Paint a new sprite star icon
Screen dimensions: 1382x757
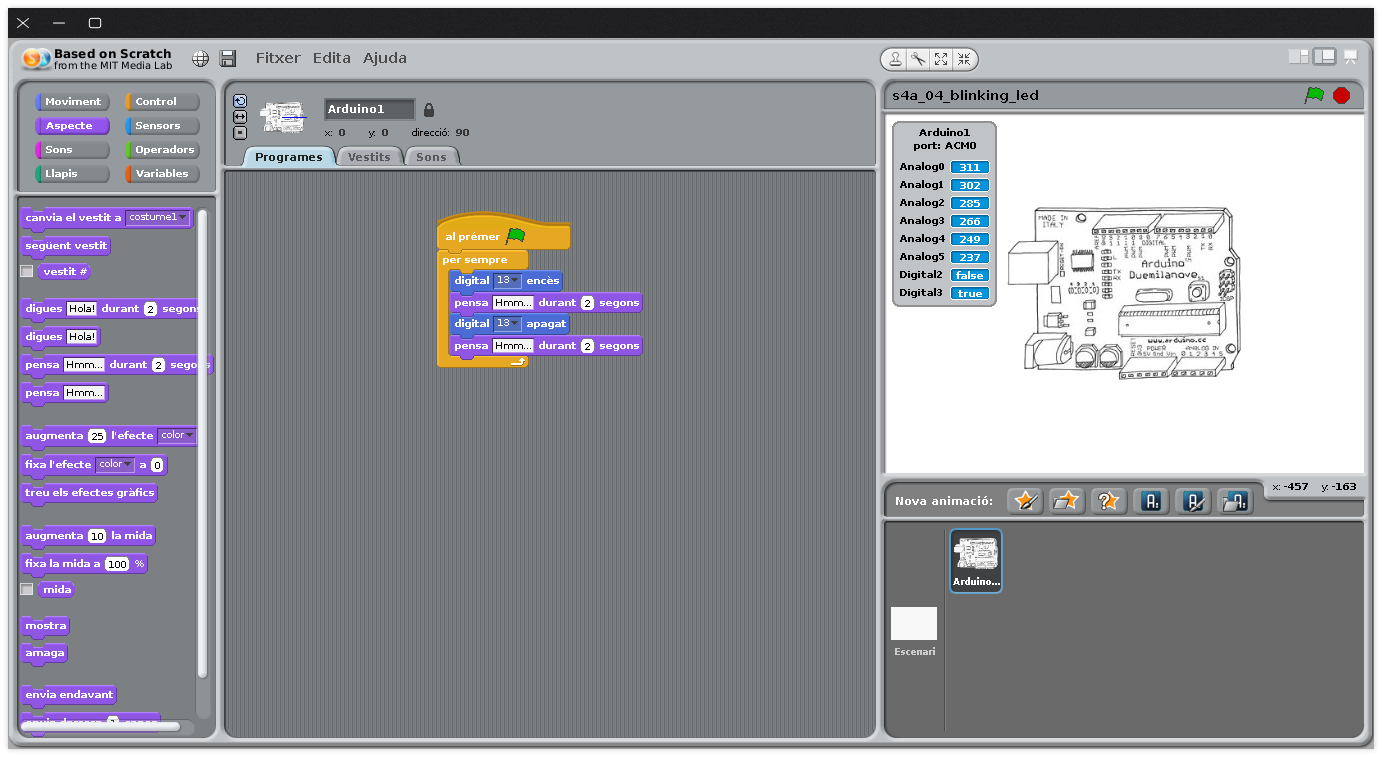(1025, 501)
